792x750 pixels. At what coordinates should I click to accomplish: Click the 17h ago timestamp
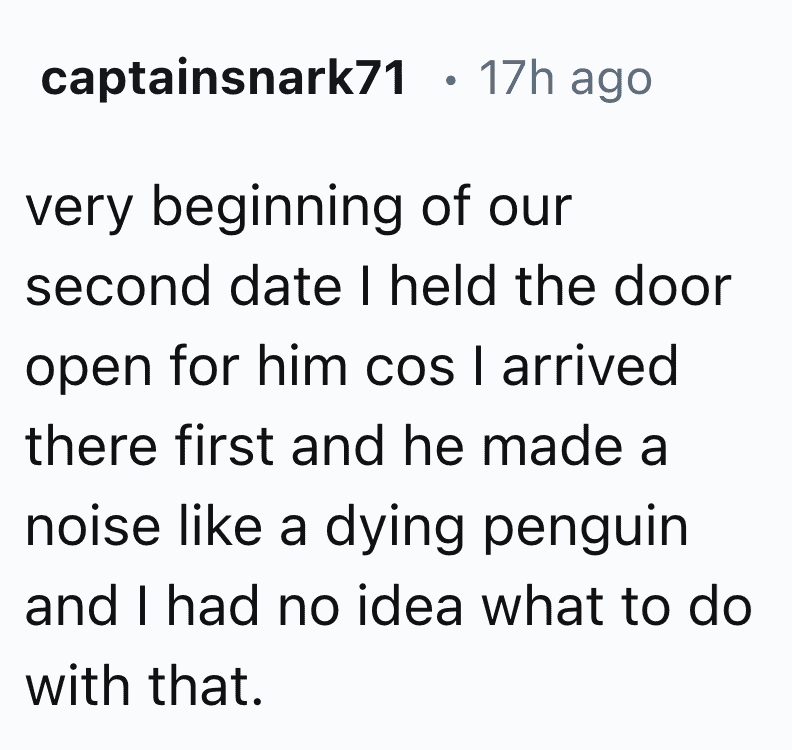(x=565, y=79)
